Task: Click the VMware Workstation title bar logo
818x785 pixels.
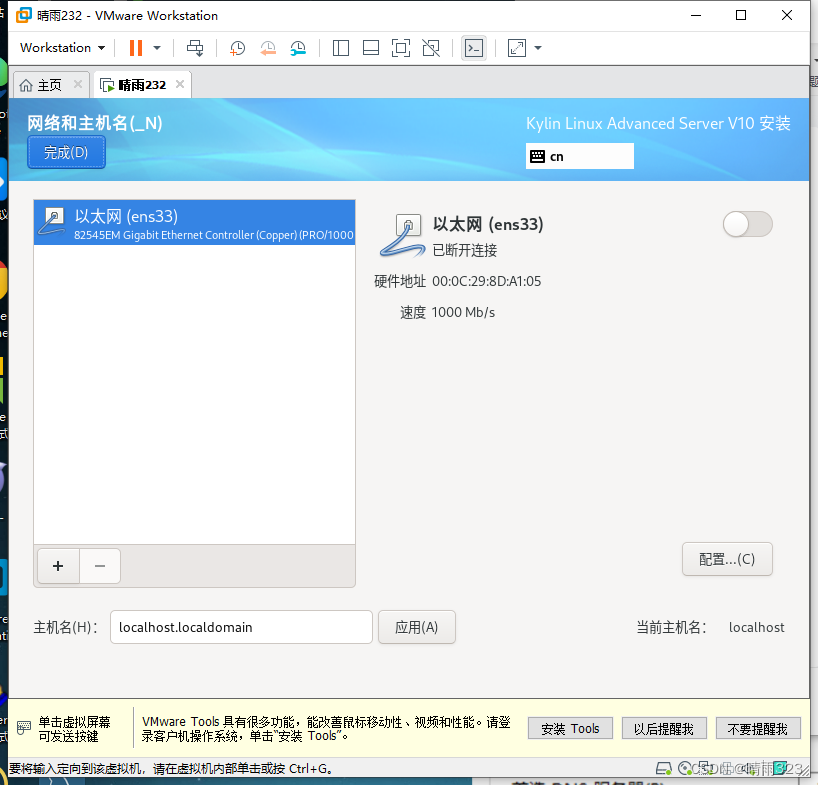Action: pos(23,15)
